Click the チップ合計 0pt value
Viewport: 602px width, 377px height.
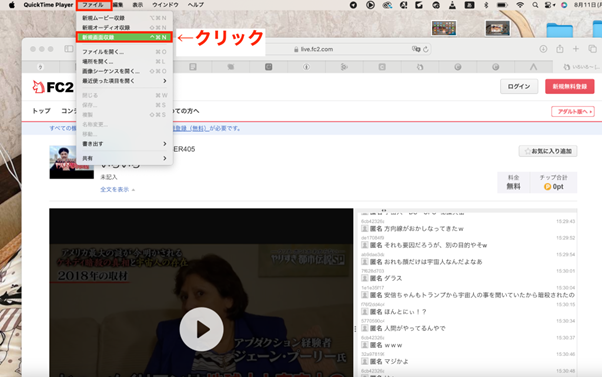553,187
